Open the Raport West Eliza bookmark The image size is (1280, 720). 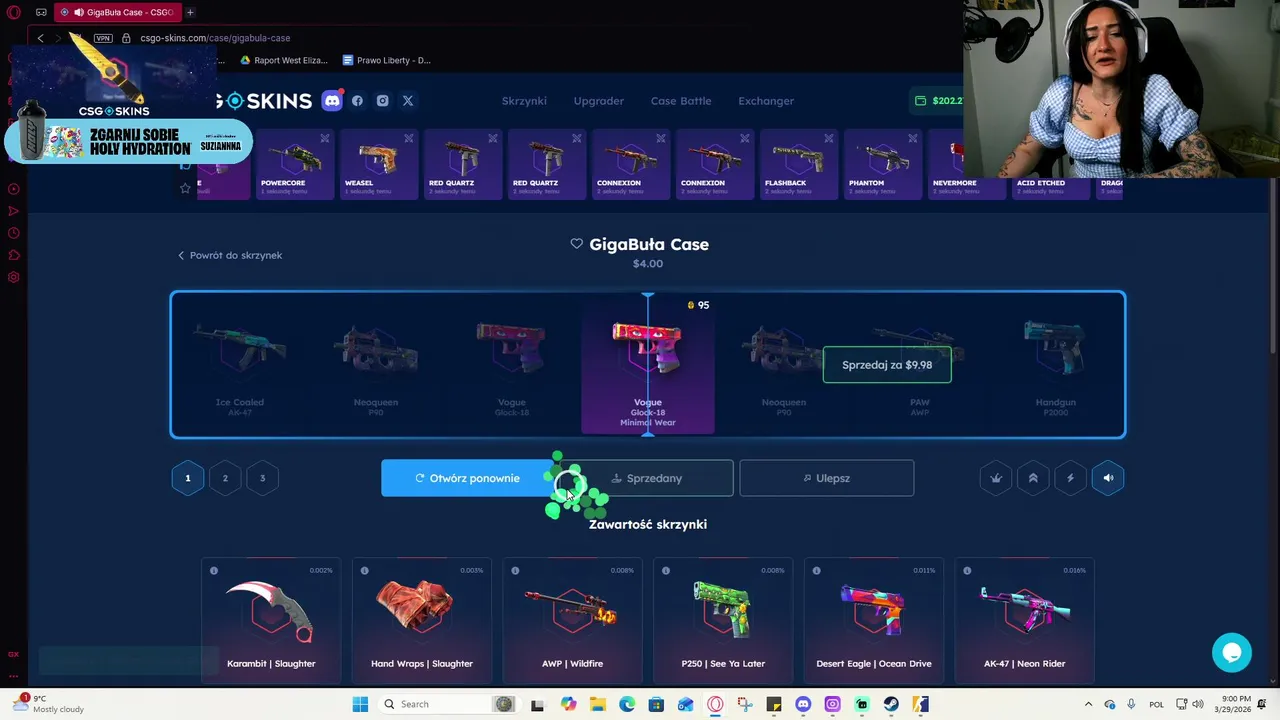tap(283, 60)
